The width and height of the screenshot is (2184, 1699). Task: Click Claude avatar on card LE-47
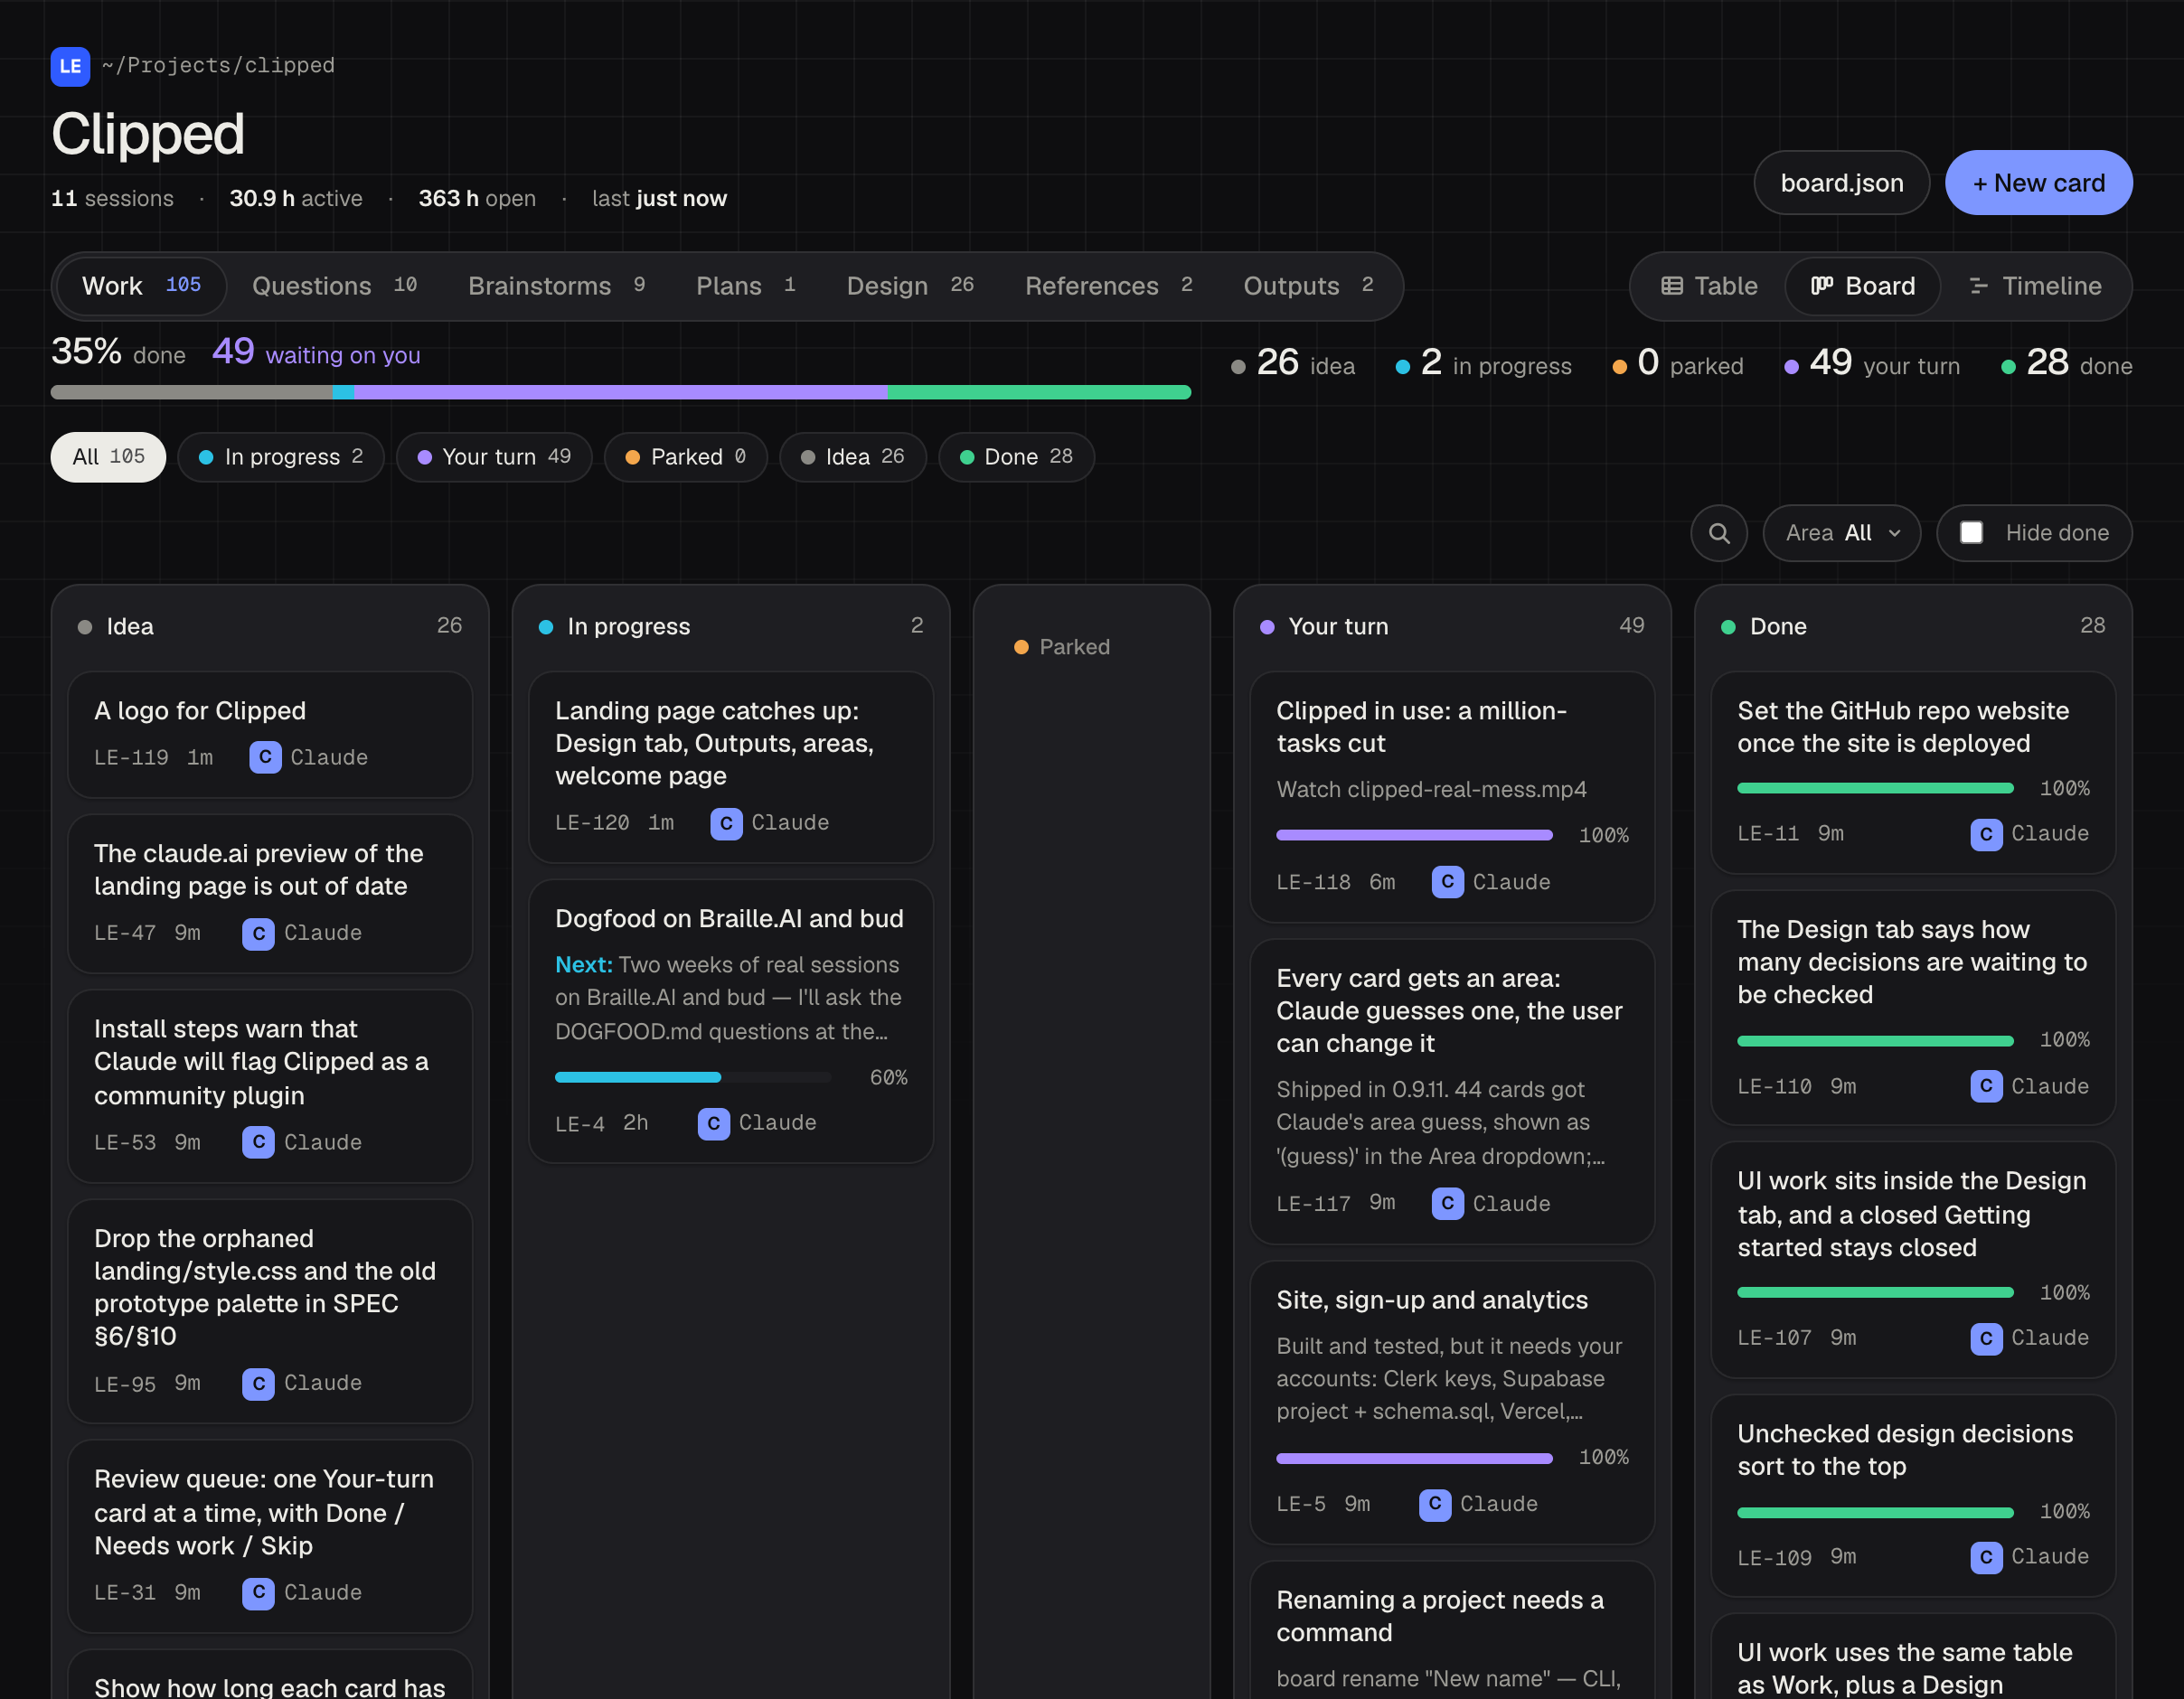(258, 933)
